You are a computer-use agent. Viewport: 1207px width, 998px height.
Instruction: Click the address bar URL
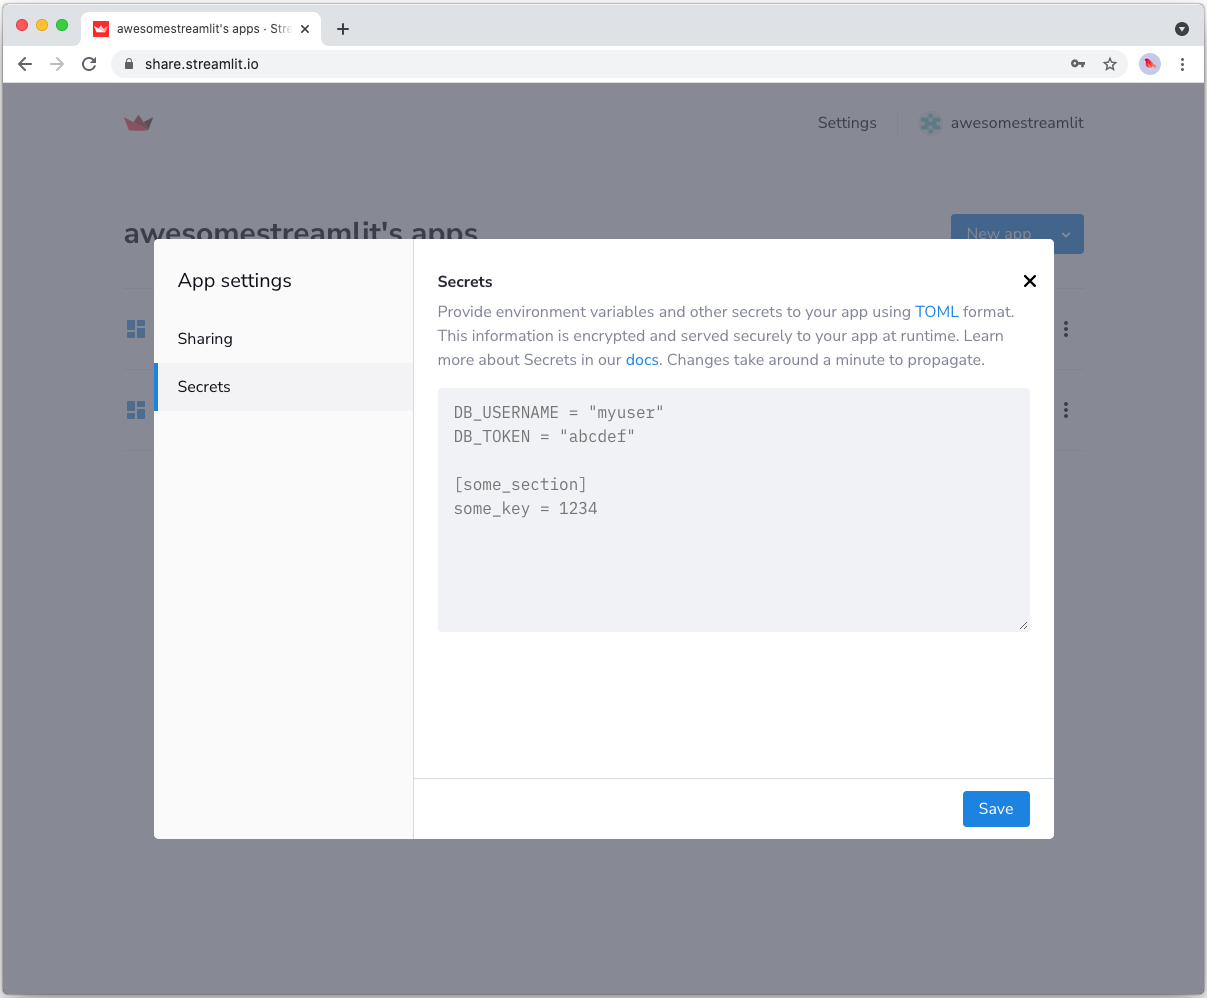tap(202, 64)
